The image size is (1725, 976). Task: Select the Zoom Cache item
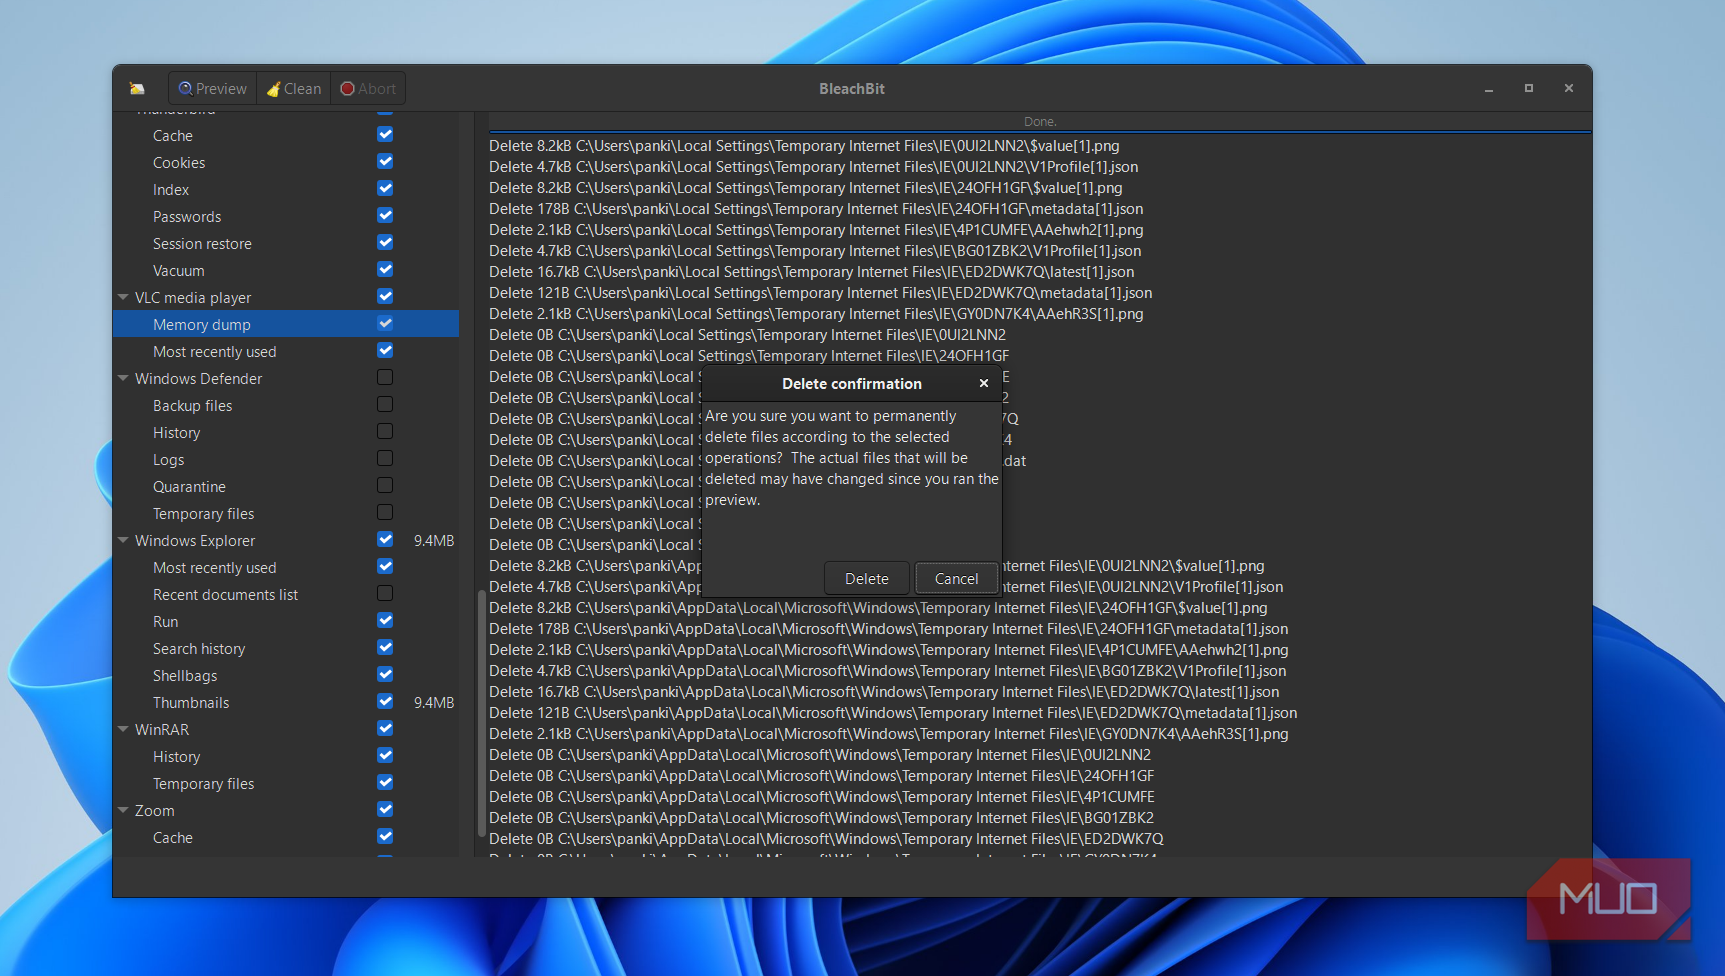[x=173, y=838]
